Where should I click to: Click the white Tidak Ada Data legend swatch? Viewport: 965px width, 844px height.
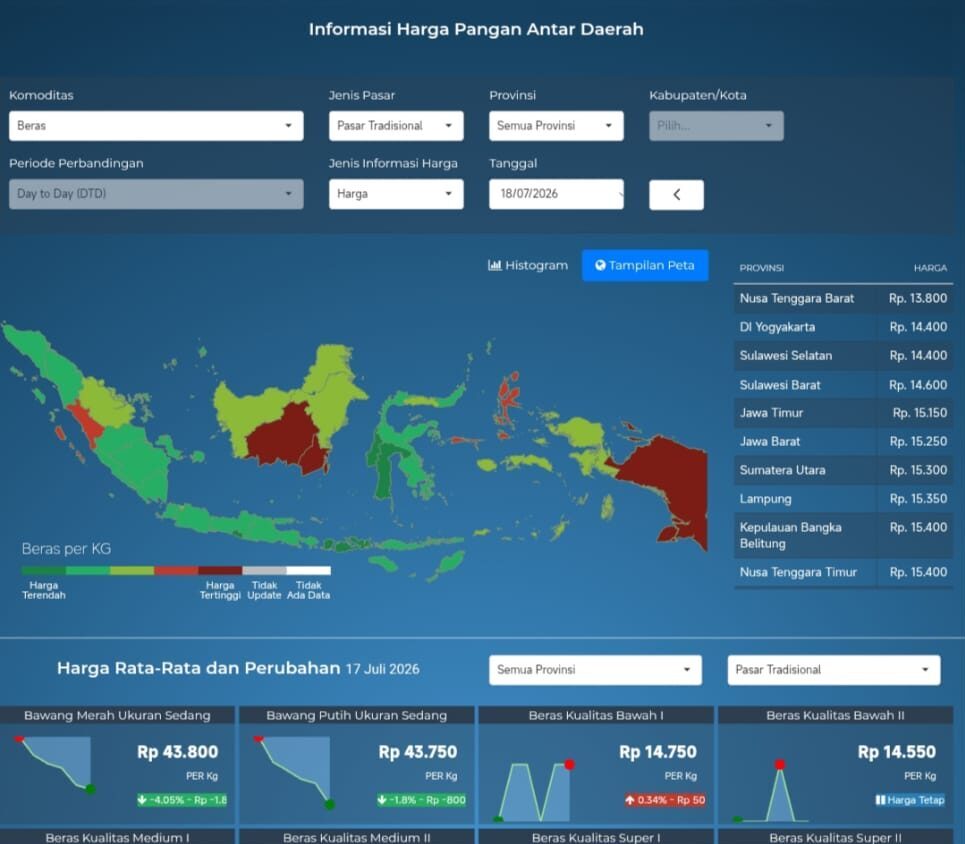(x=308, y=571)
